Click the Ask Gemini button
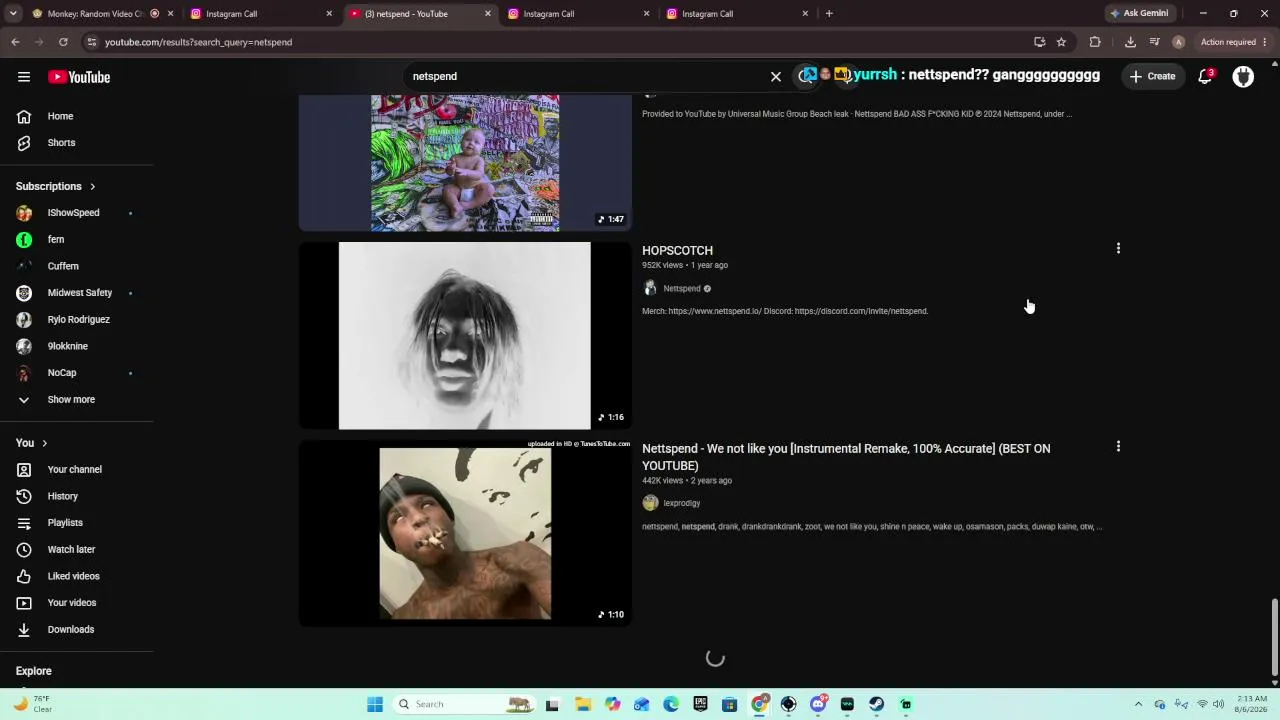Screen dimensions: 1280x720 (x=1139, y=14)
